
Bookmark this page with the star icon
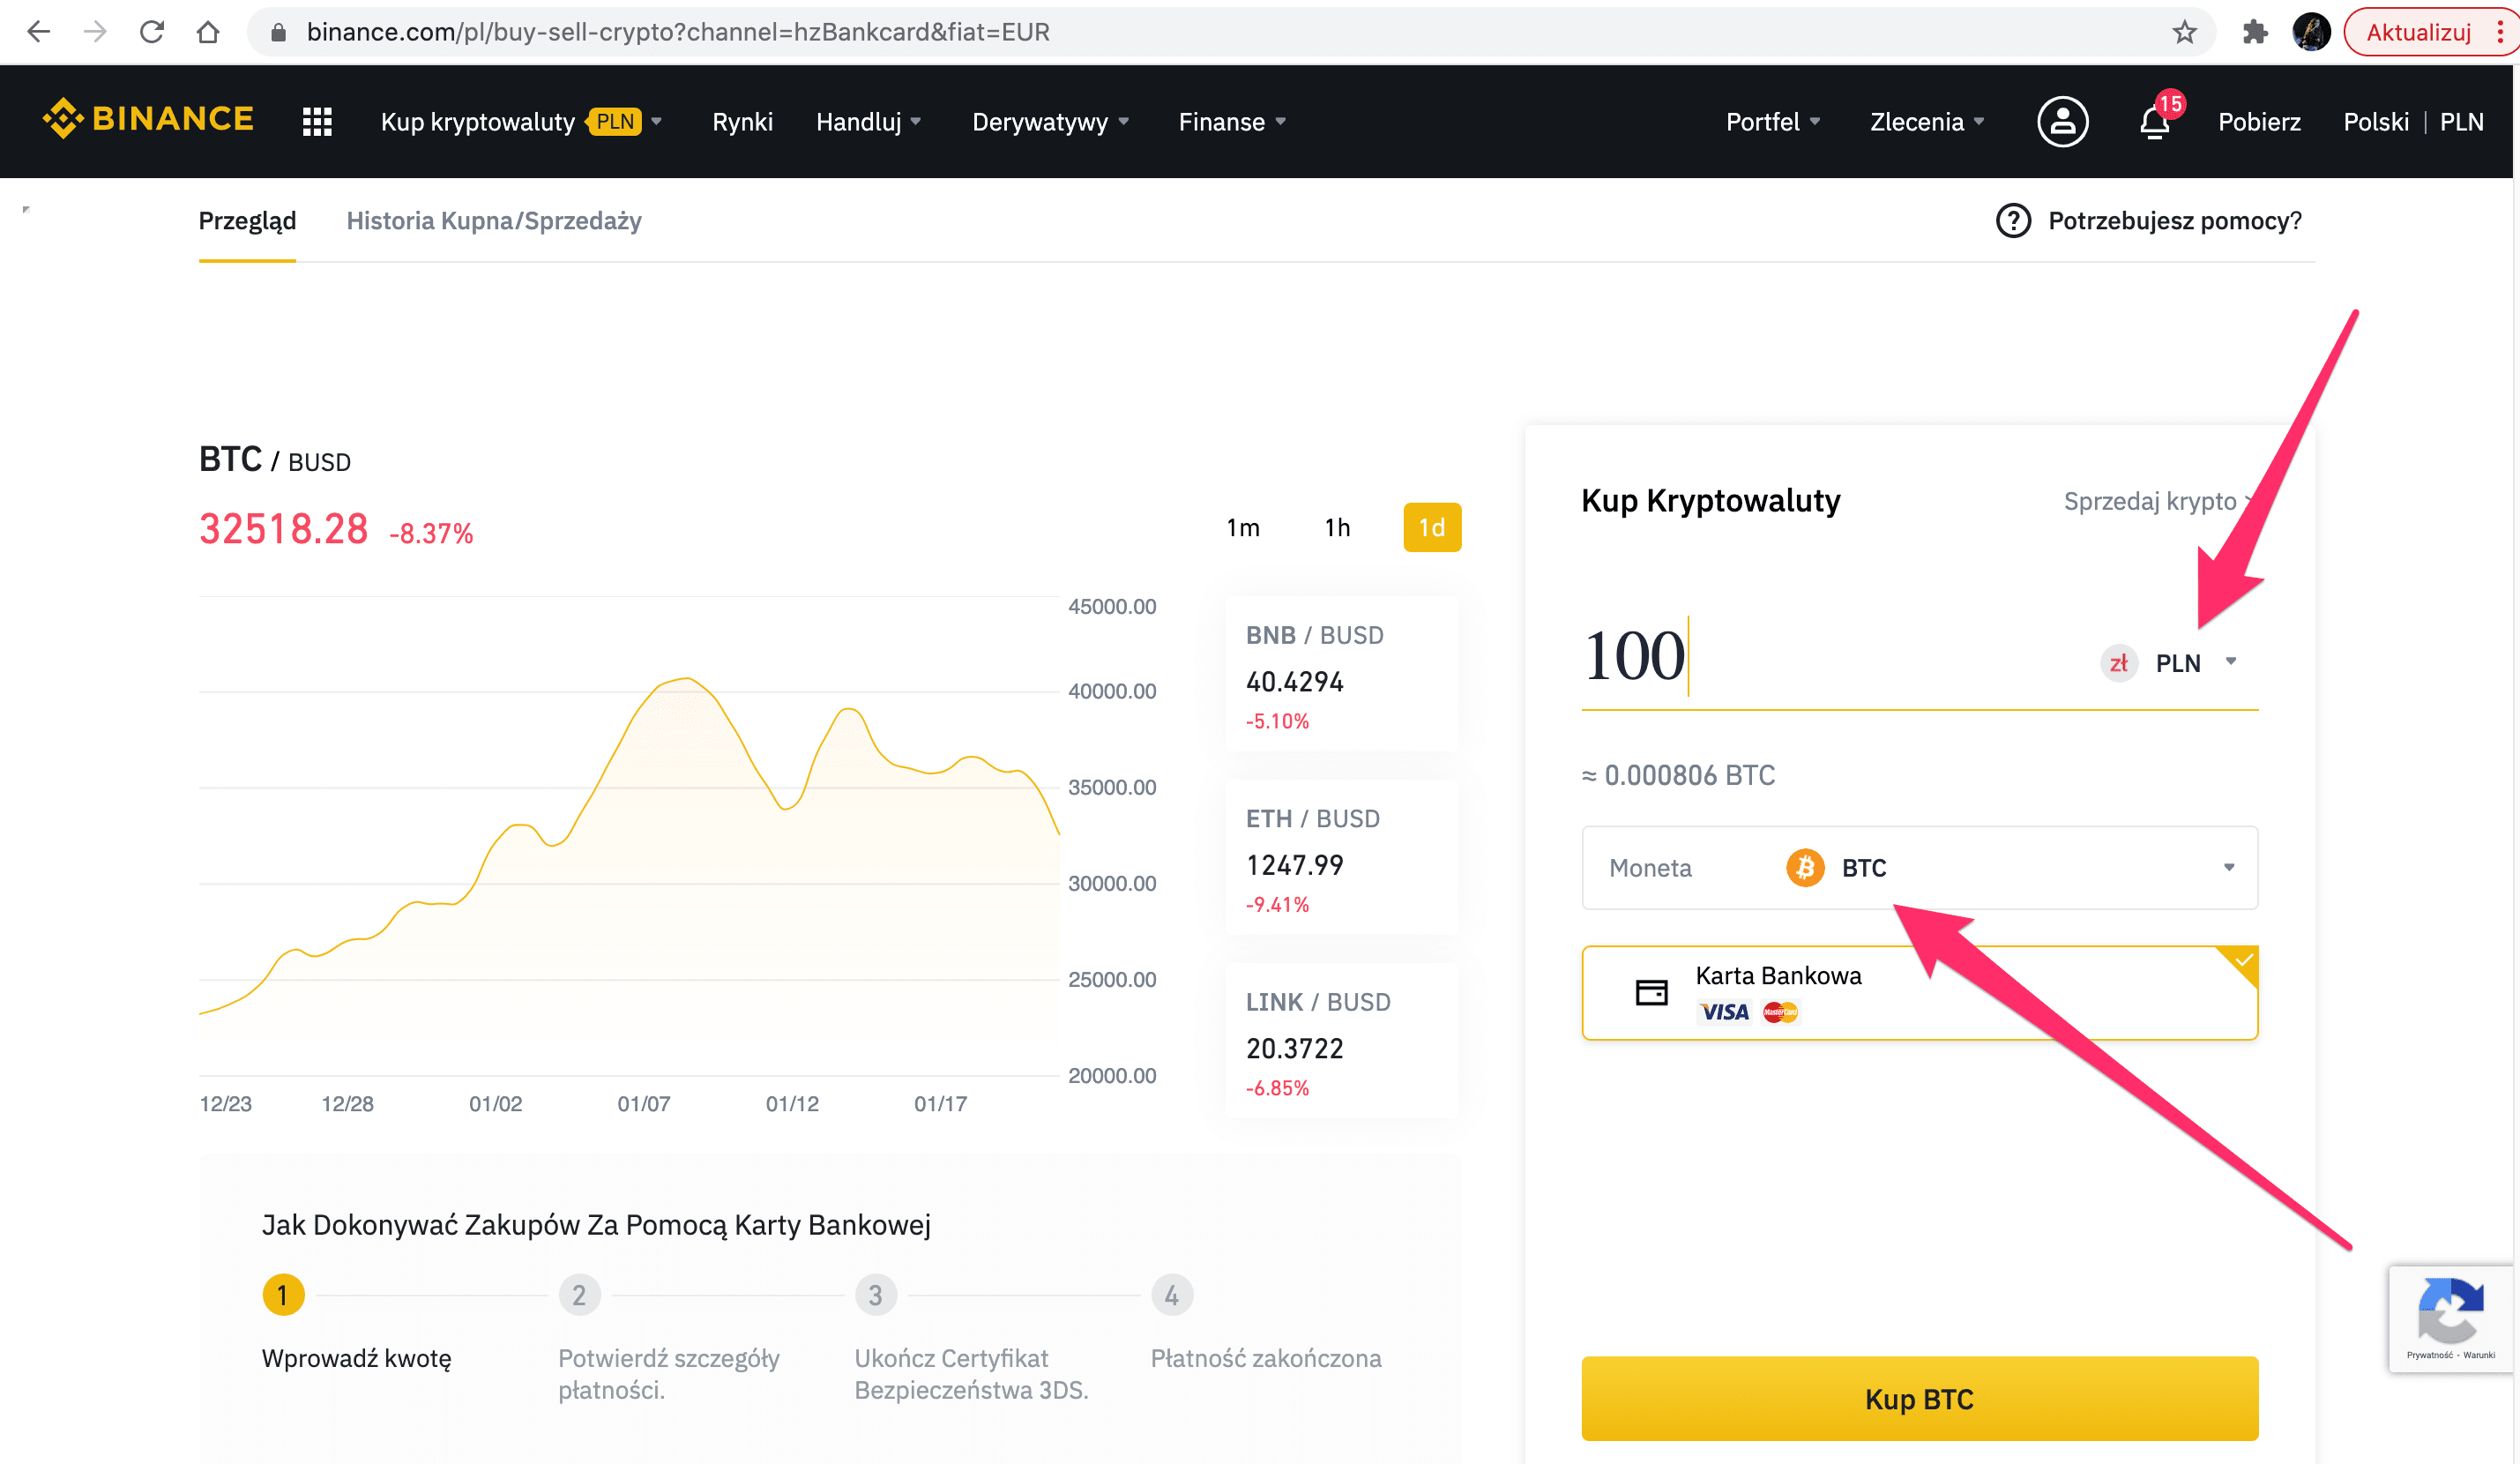click(x=2184, y=32)
